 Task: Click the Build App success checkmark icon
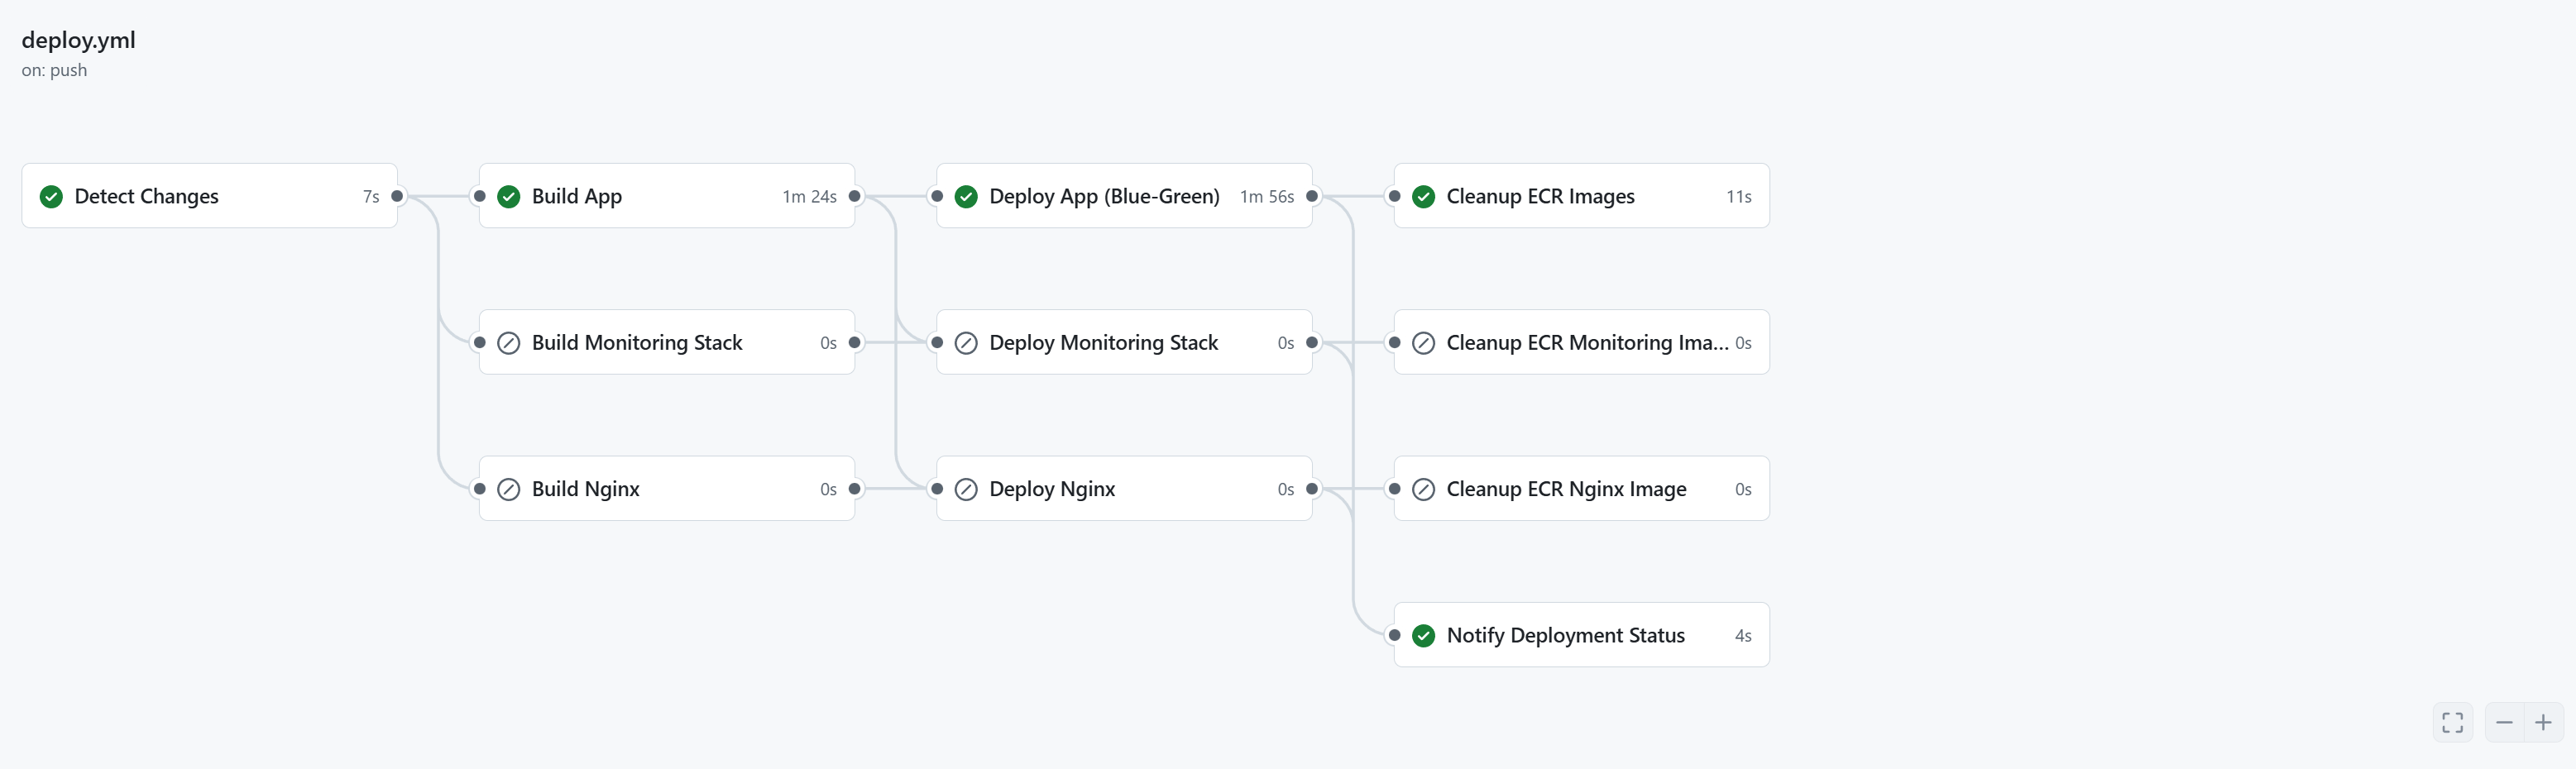click(509, 196)
